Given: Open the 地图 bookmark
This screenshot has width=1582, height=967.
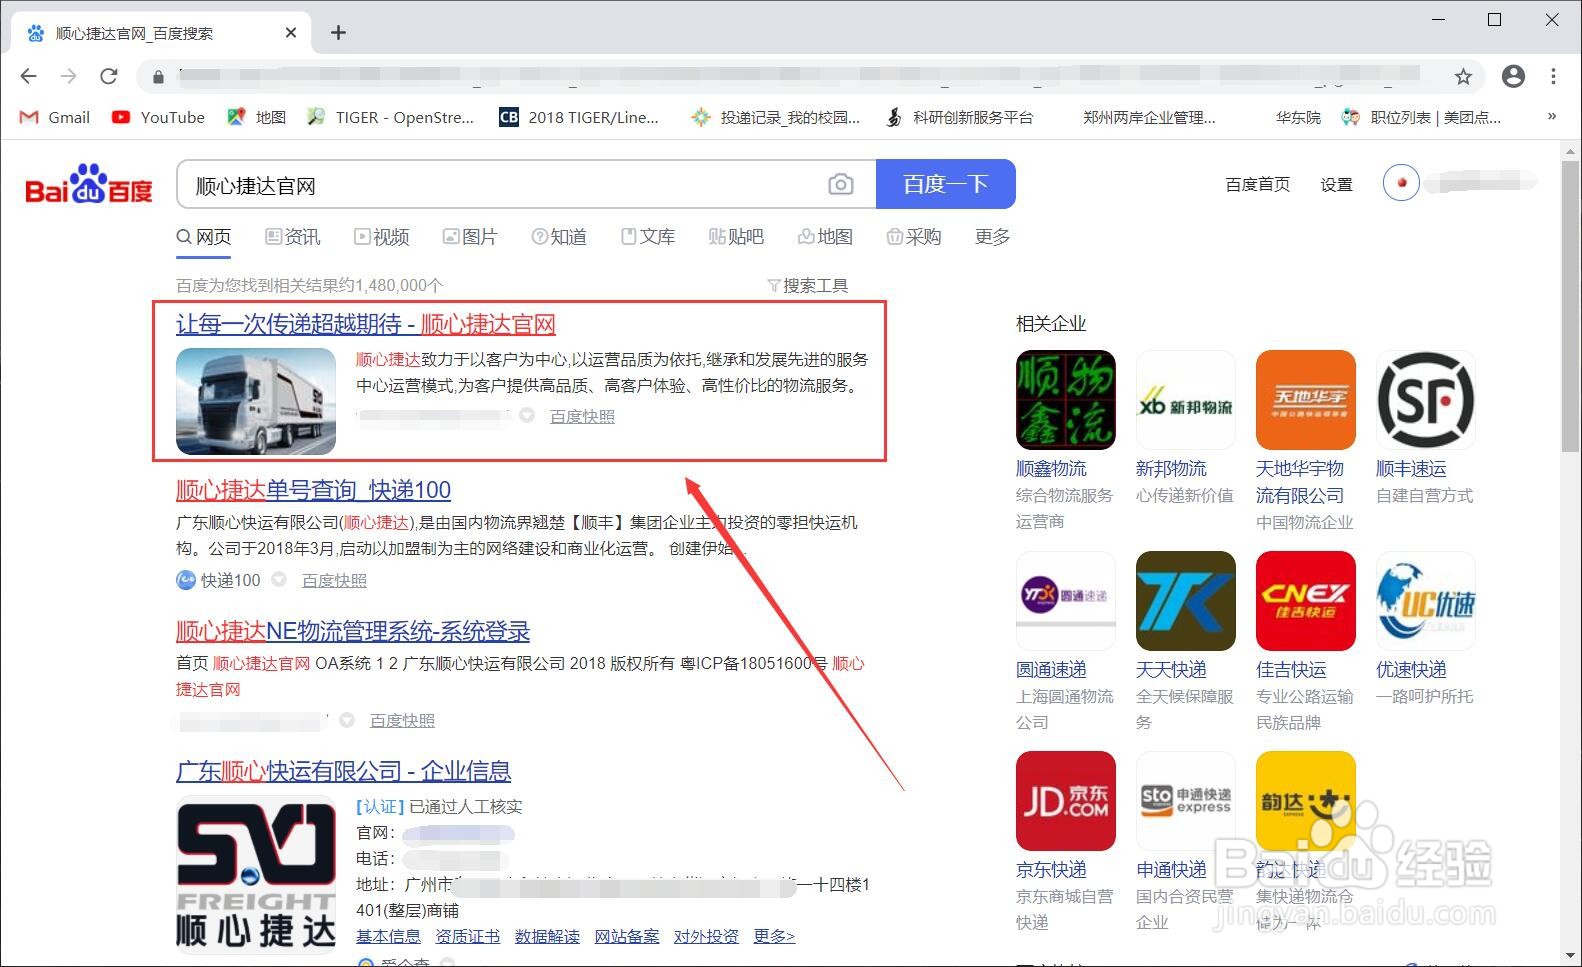Looking at the screenshot, I should point(257,117).
